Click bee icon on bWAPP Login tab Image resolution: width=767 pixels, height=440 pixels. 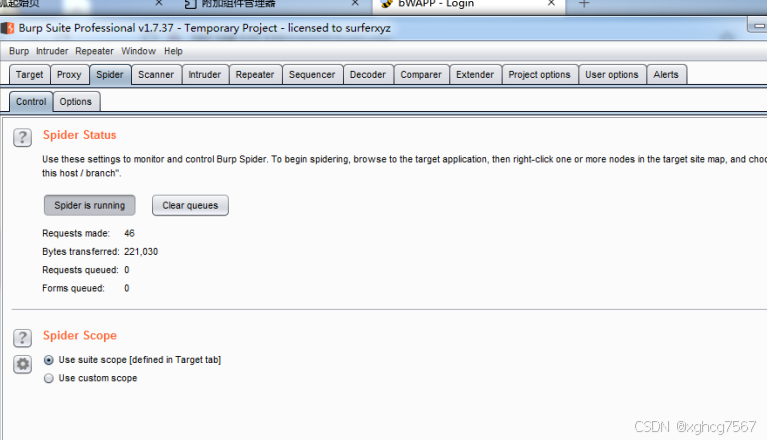pyautogui.click(x=387, y=3)
